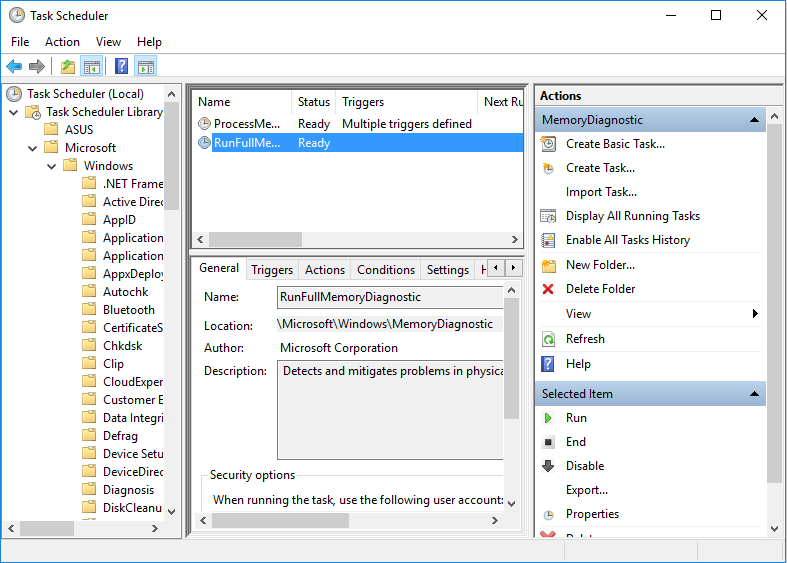Click the Display All Running Tasks icon
This screenshot has height=563, width=787.
(x=548, y=216)
